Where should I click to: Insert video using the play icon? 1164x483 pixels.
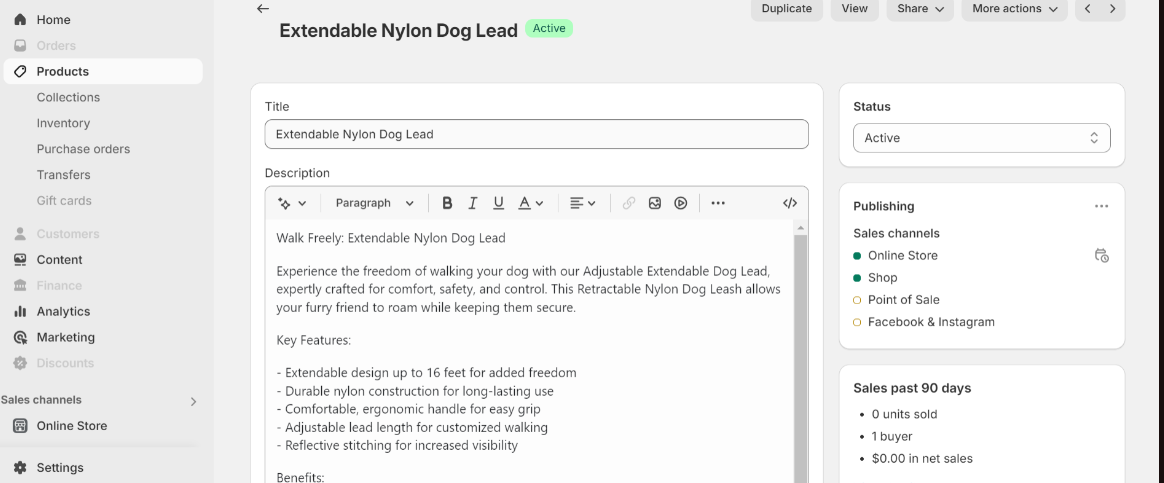681,203
